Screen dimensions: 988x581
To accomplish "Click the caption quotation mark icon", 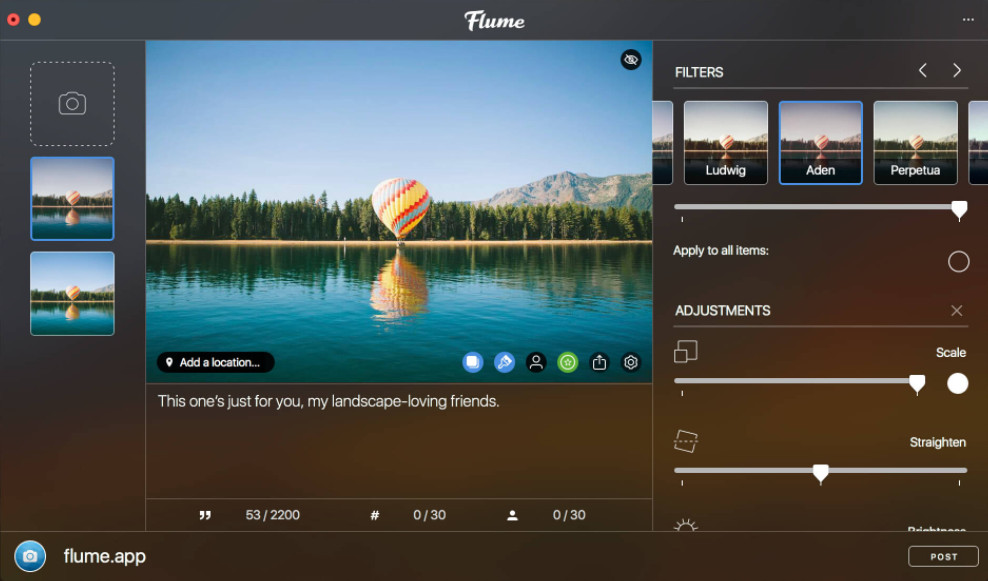I will point(205,515).
